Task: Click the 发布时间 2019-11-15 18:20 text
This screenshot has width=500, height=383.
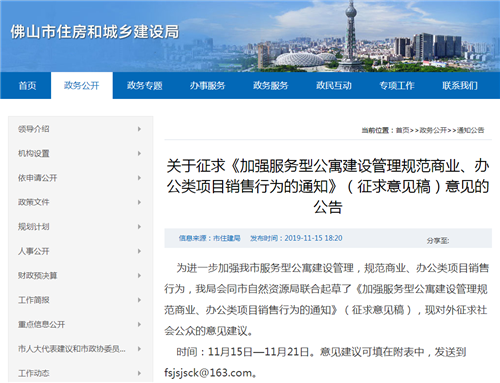Action: click(296, 238)
